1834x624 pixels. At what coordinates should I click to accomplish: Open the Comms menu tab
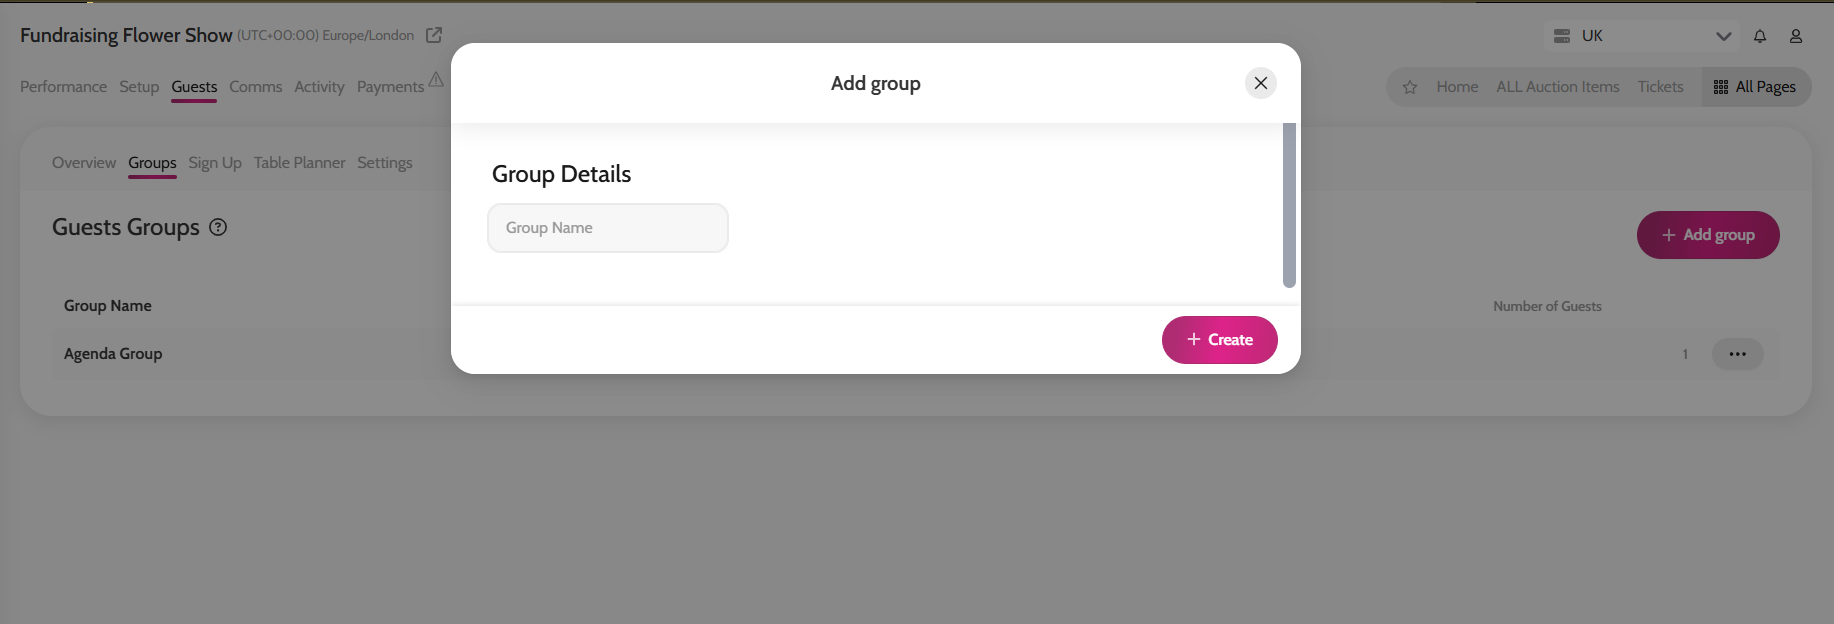click(255, 87)
